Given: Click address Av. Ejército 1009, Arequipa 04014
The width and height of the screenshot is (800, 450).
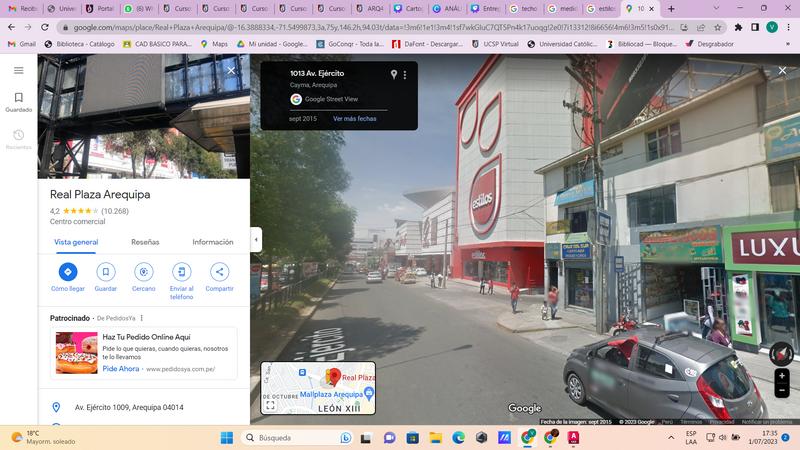Looking at the screenshot, I should pyautogui.click(x=129, y=407).
